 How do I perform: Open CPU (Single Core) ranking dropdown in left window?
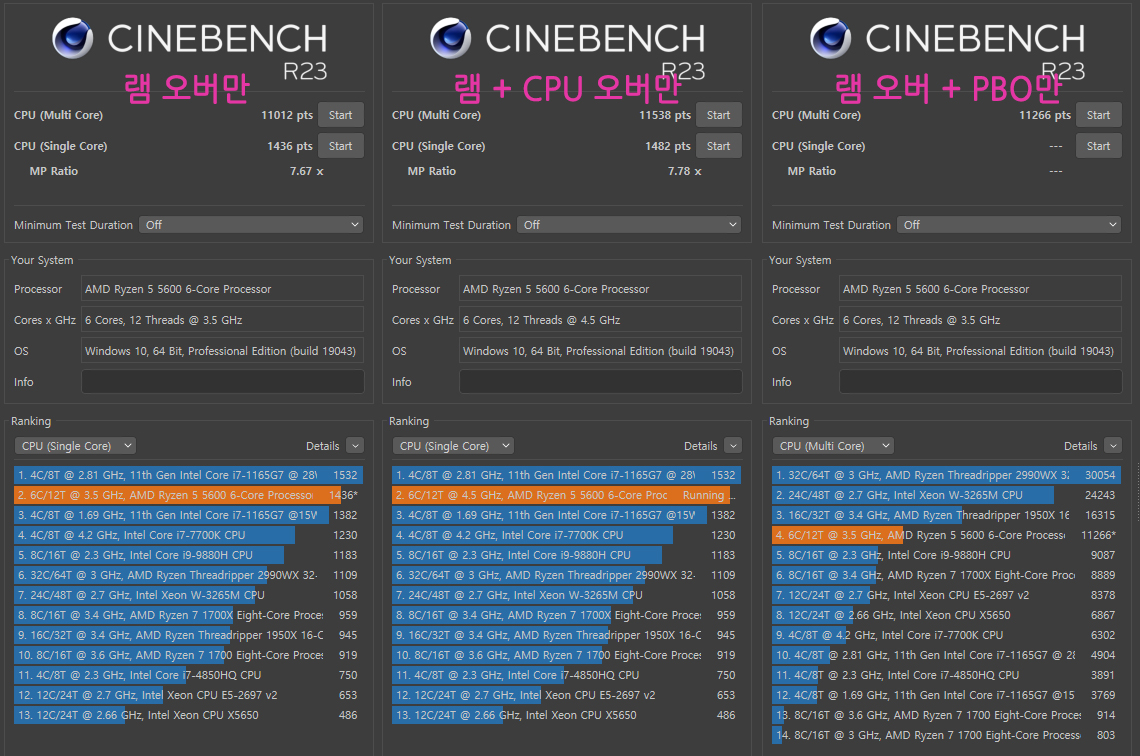75,446
